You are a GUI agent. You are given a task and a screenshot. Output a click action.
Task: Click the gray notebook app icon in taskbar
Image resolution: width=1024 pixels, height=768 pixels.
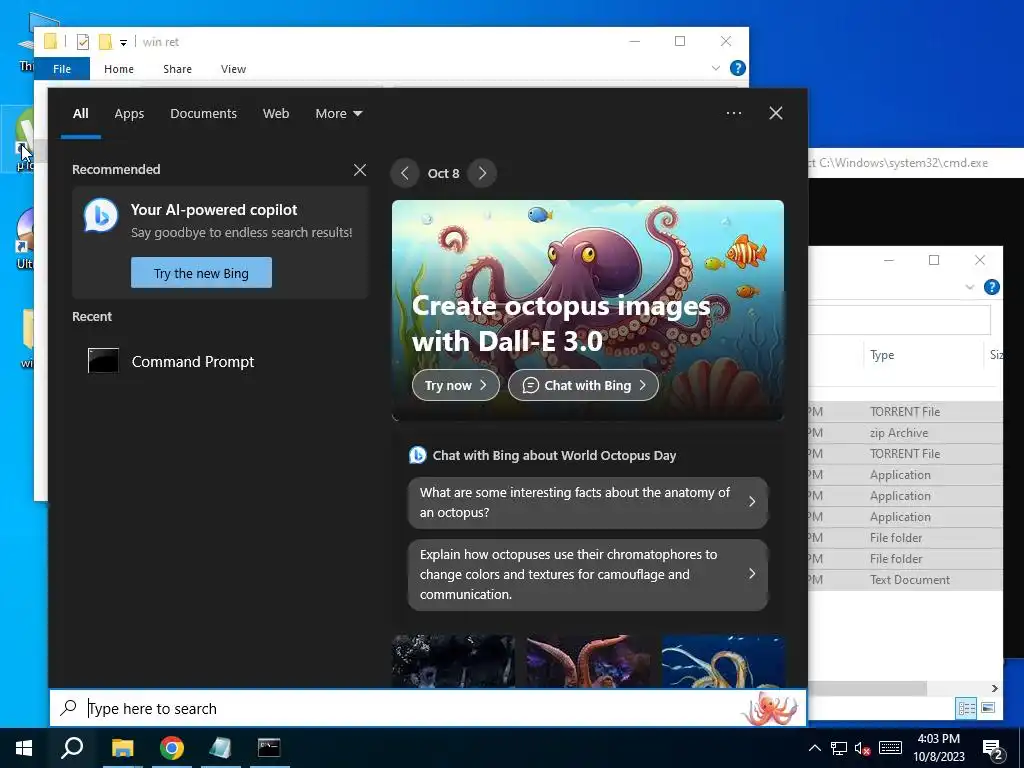(220, 748)
